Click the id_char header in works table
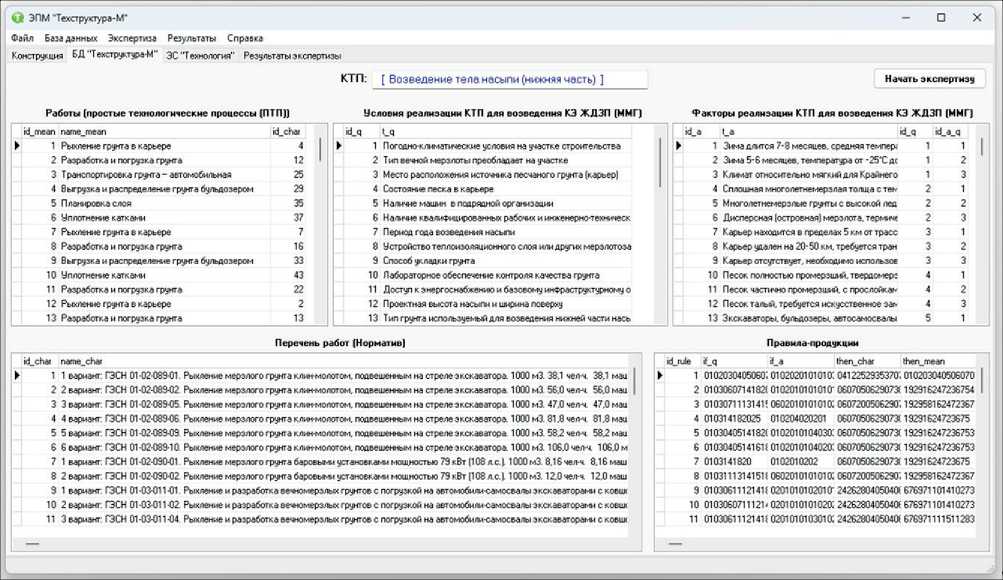The height and width of the screenshot is (580, 1003). (287, 132)
